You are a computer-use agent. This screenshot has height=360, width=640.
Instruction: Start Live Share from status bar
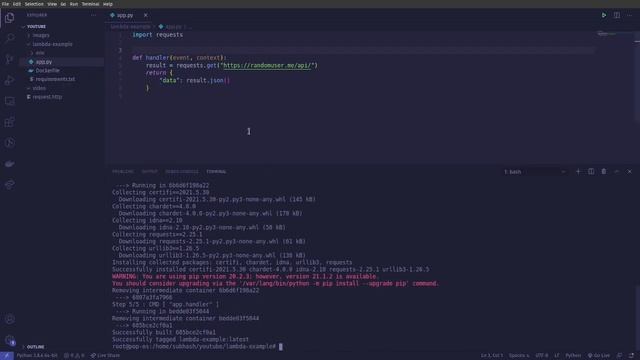coord(105,356)
